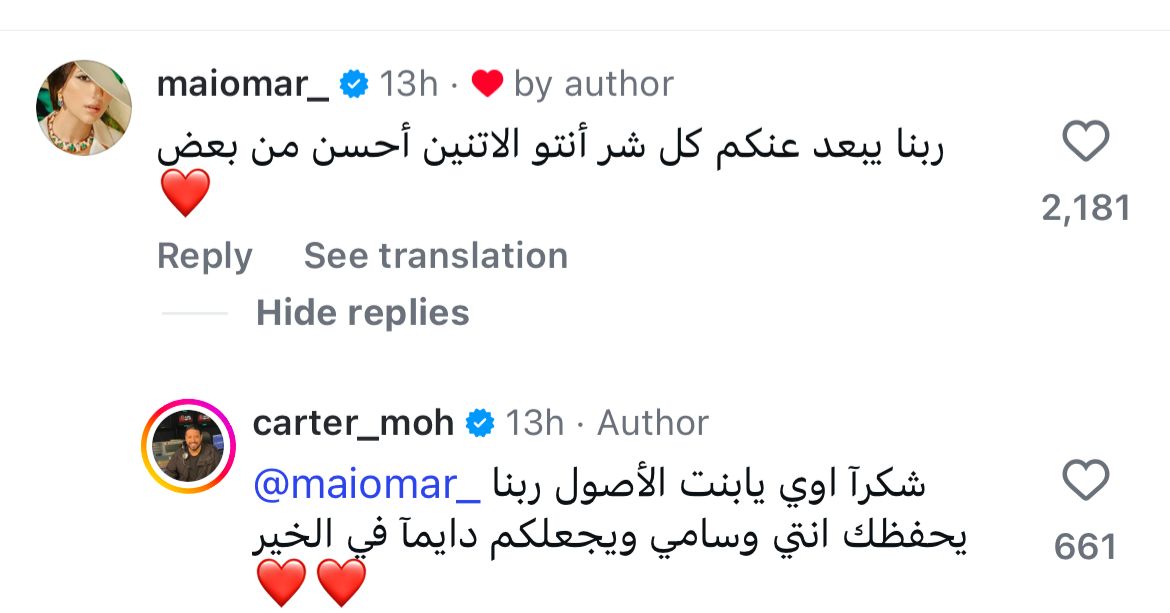The height and width of the screenshot is (613, 1170).
Task: Reply to maiomar_'s comment
Action: pyautogui.click(x=204, y=256)
